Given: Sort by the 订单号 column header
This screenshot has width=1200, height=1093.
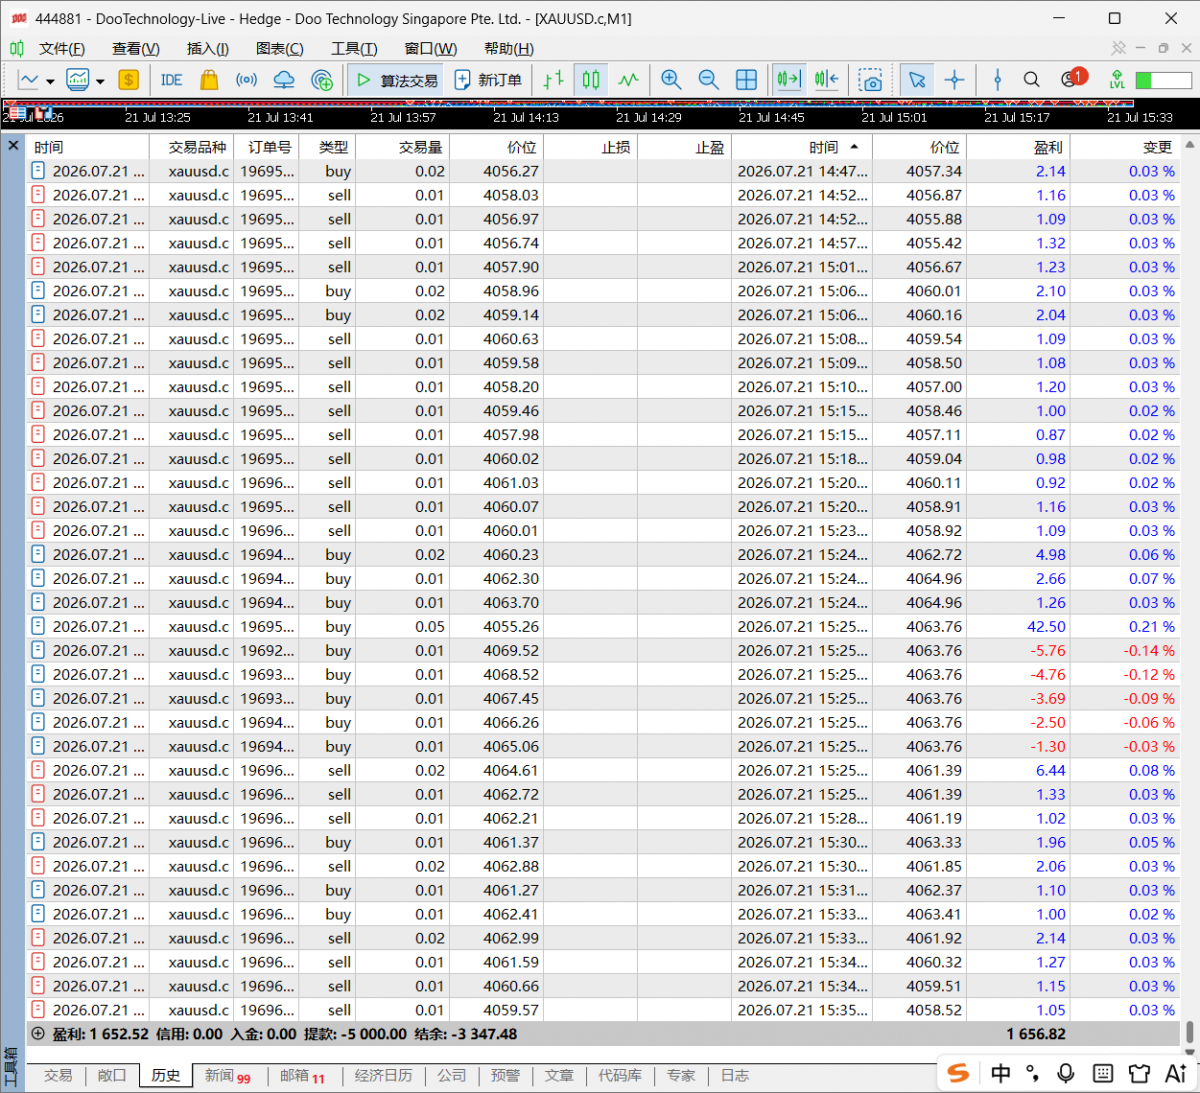Looking at the screenshot, I should (266, 147).
